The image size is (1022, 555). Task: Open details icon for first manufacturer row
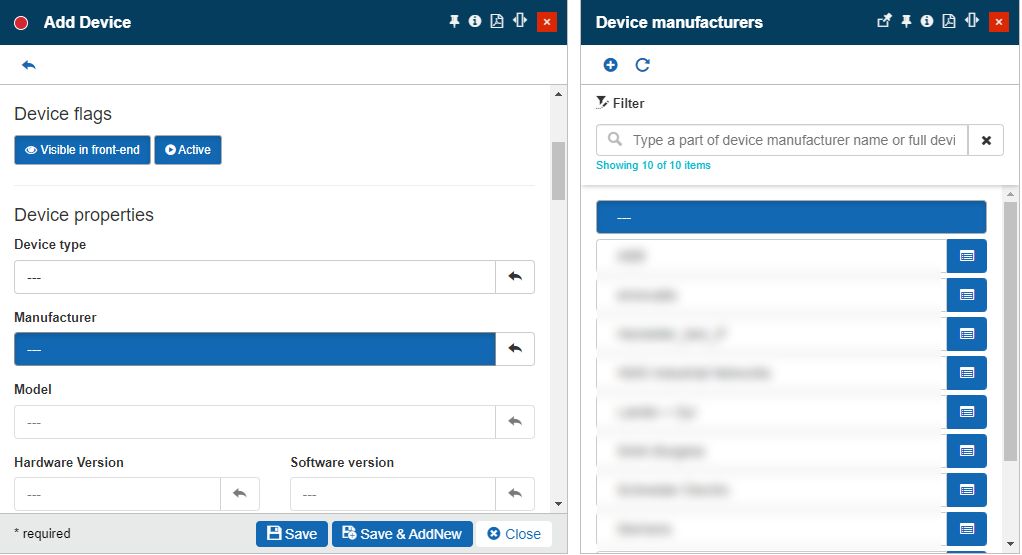(x=966, y=256)
